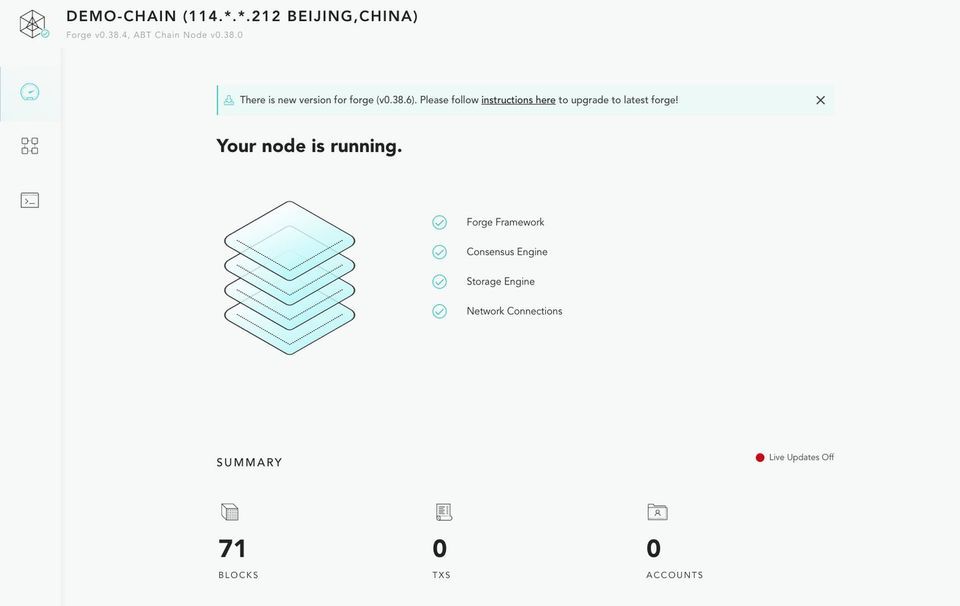Screen dimensions: 960x606
Task: Click the DEMO-CHAIN title header
Action: click(242, 16)
